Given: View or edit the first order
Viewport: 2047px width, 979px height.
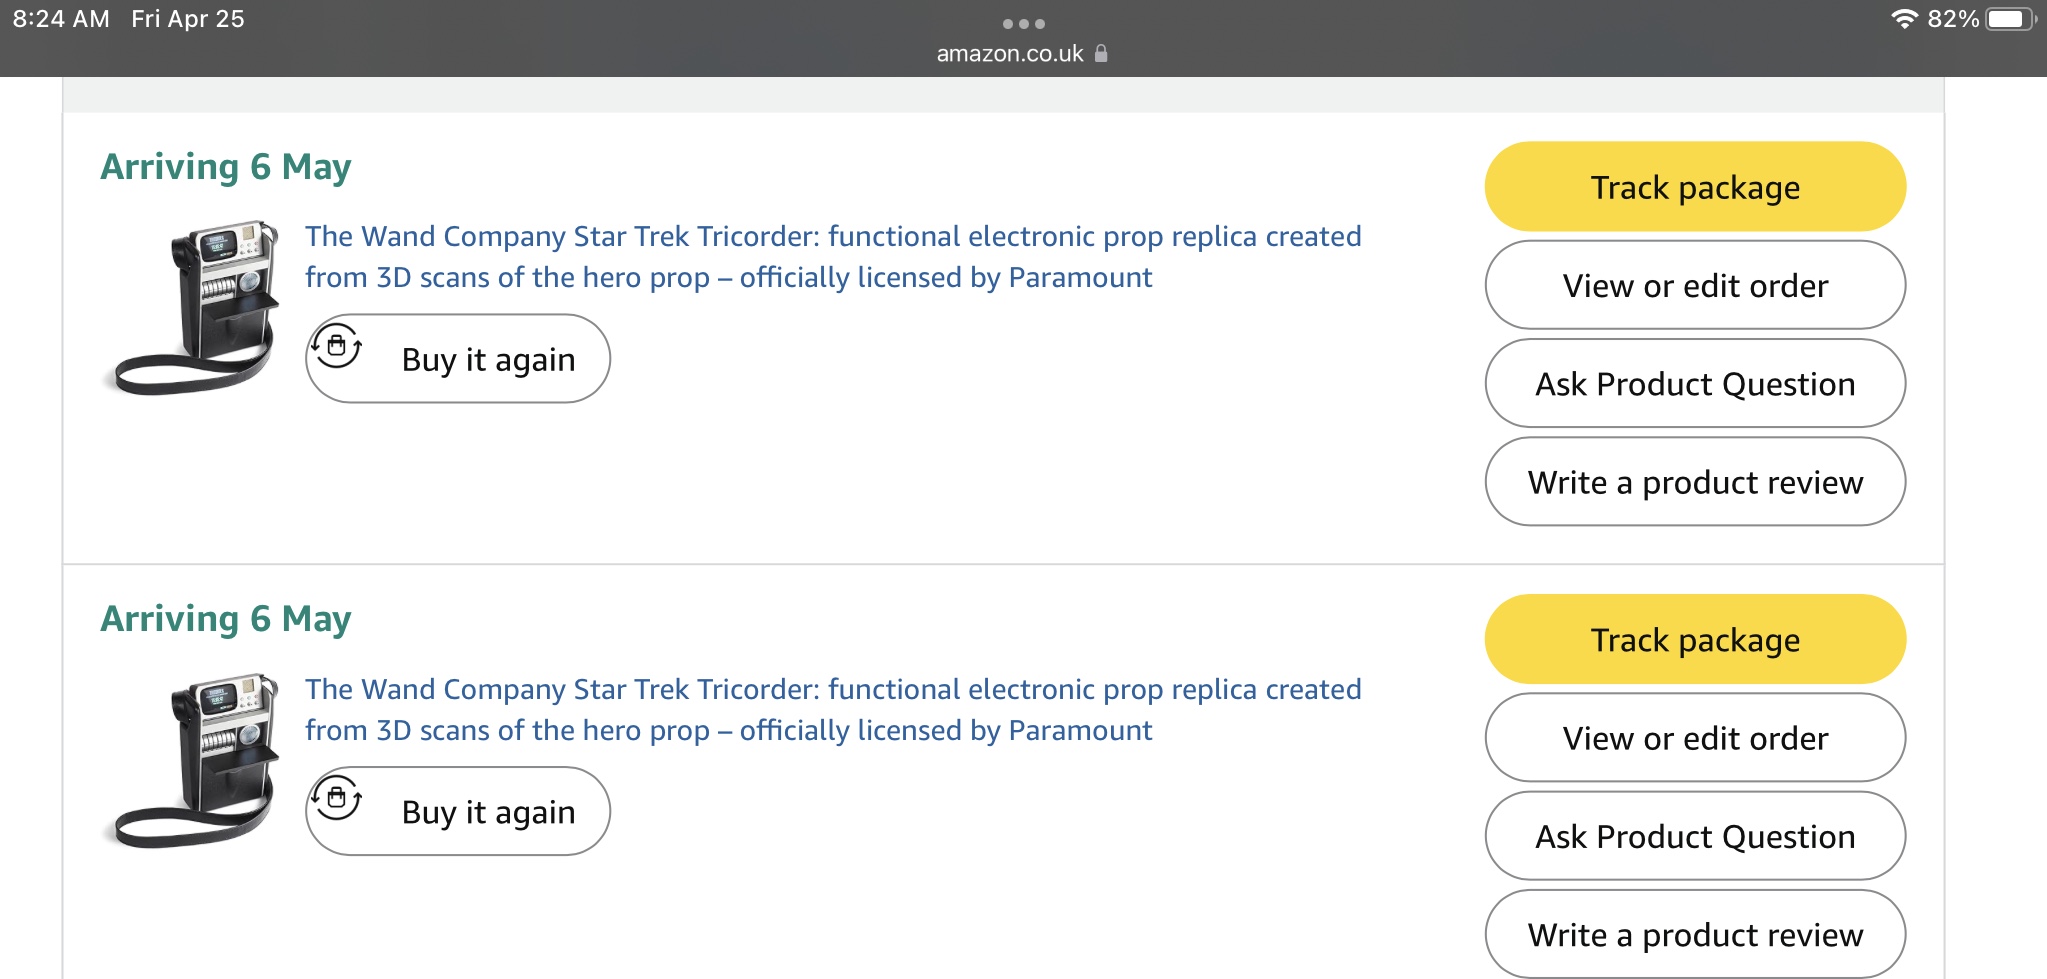Looking at the screenshot, I should coord(1695,285).
